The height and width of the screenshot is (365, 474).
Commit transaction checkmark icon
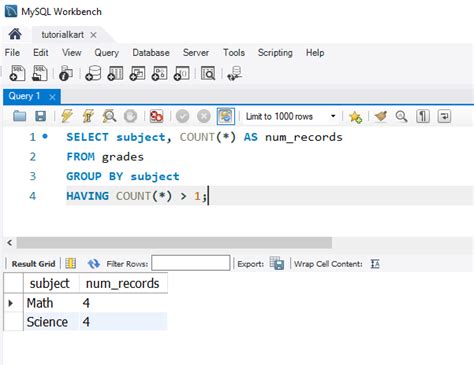point(183,116)
